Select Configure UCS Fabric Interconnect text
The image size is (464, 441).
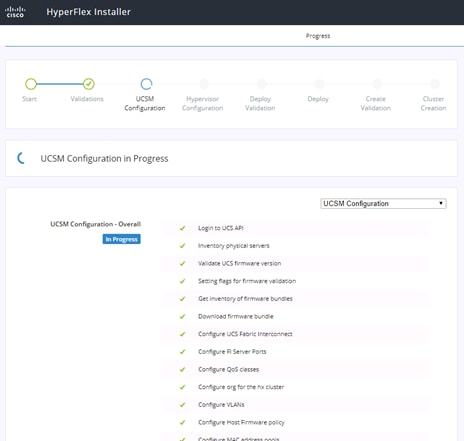245,334
